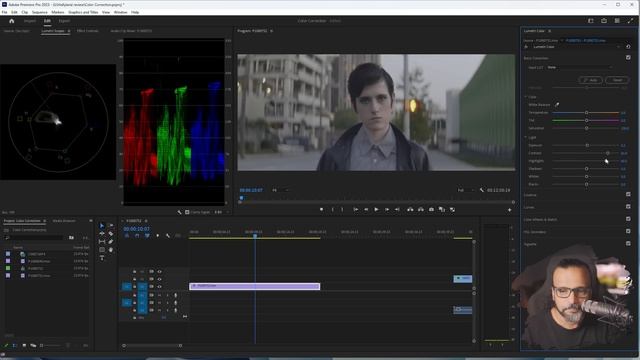This screenshot has height=360, width=640.
Task: Open the File menu
Action: pos(4,12)
